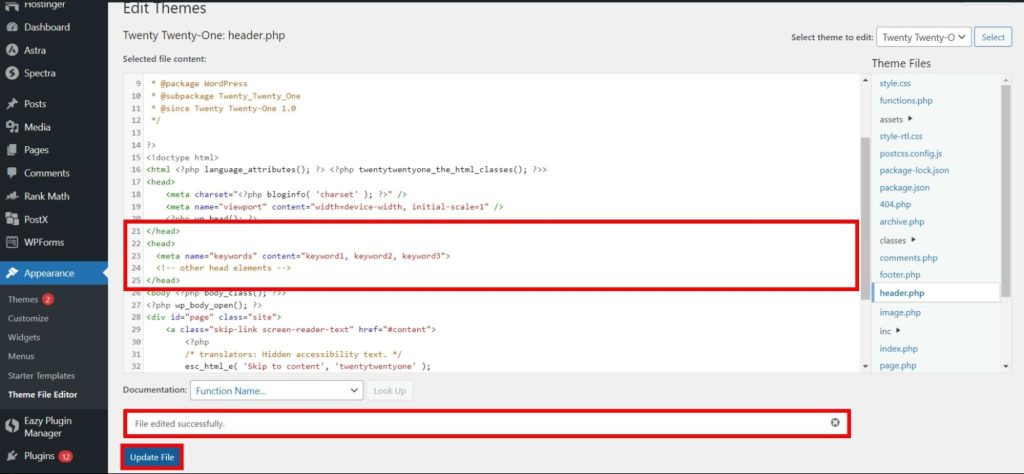Open Theme File Editor submenu item
Viewport: 1024px width, 474px height.
tap(42, 394)
